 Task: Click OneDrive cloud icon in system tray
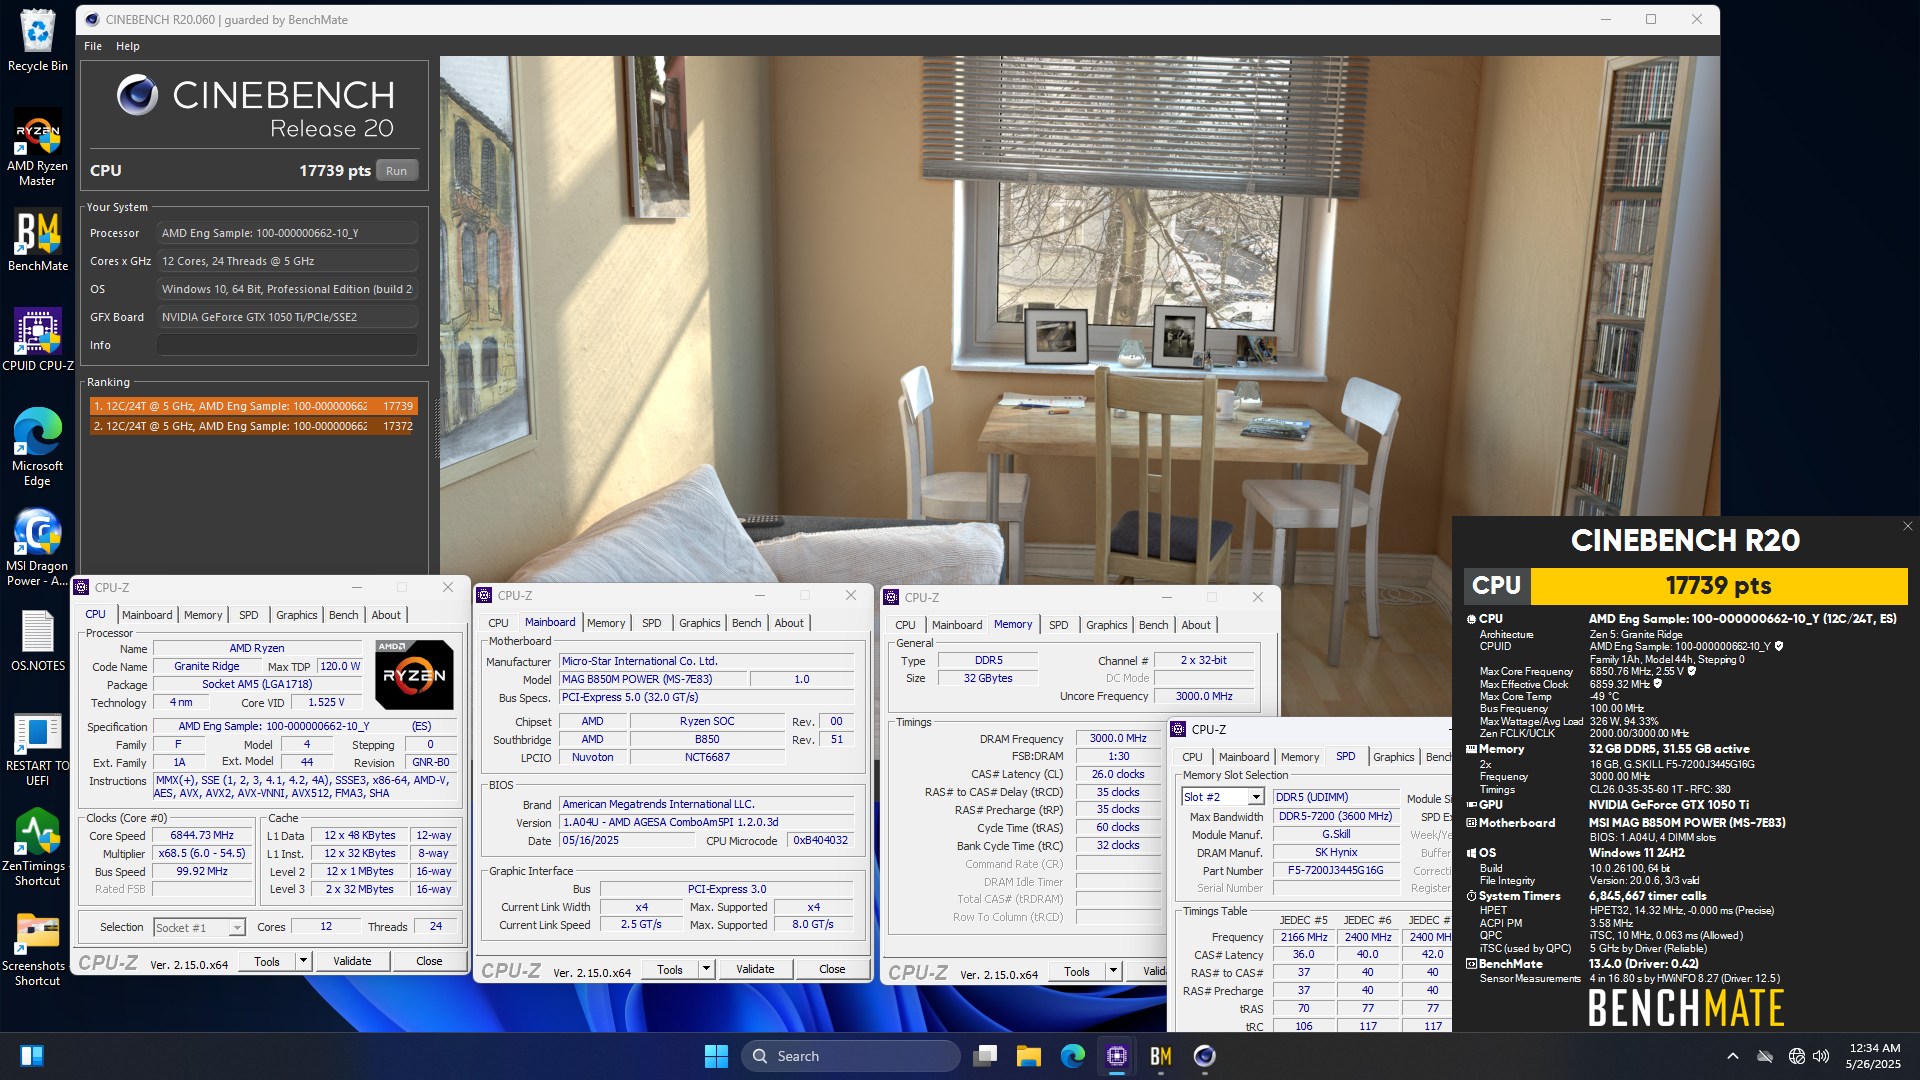click(1765, 1056)
